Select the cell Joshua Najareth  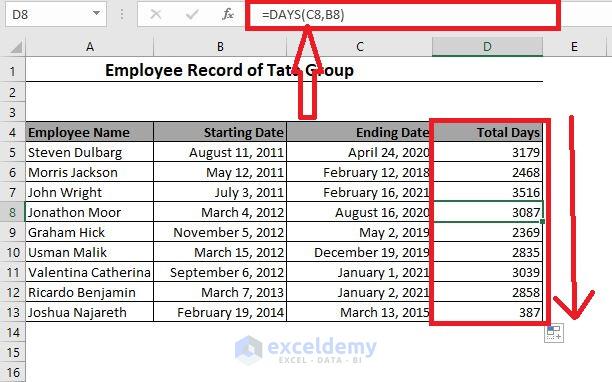tap(90, 313)
